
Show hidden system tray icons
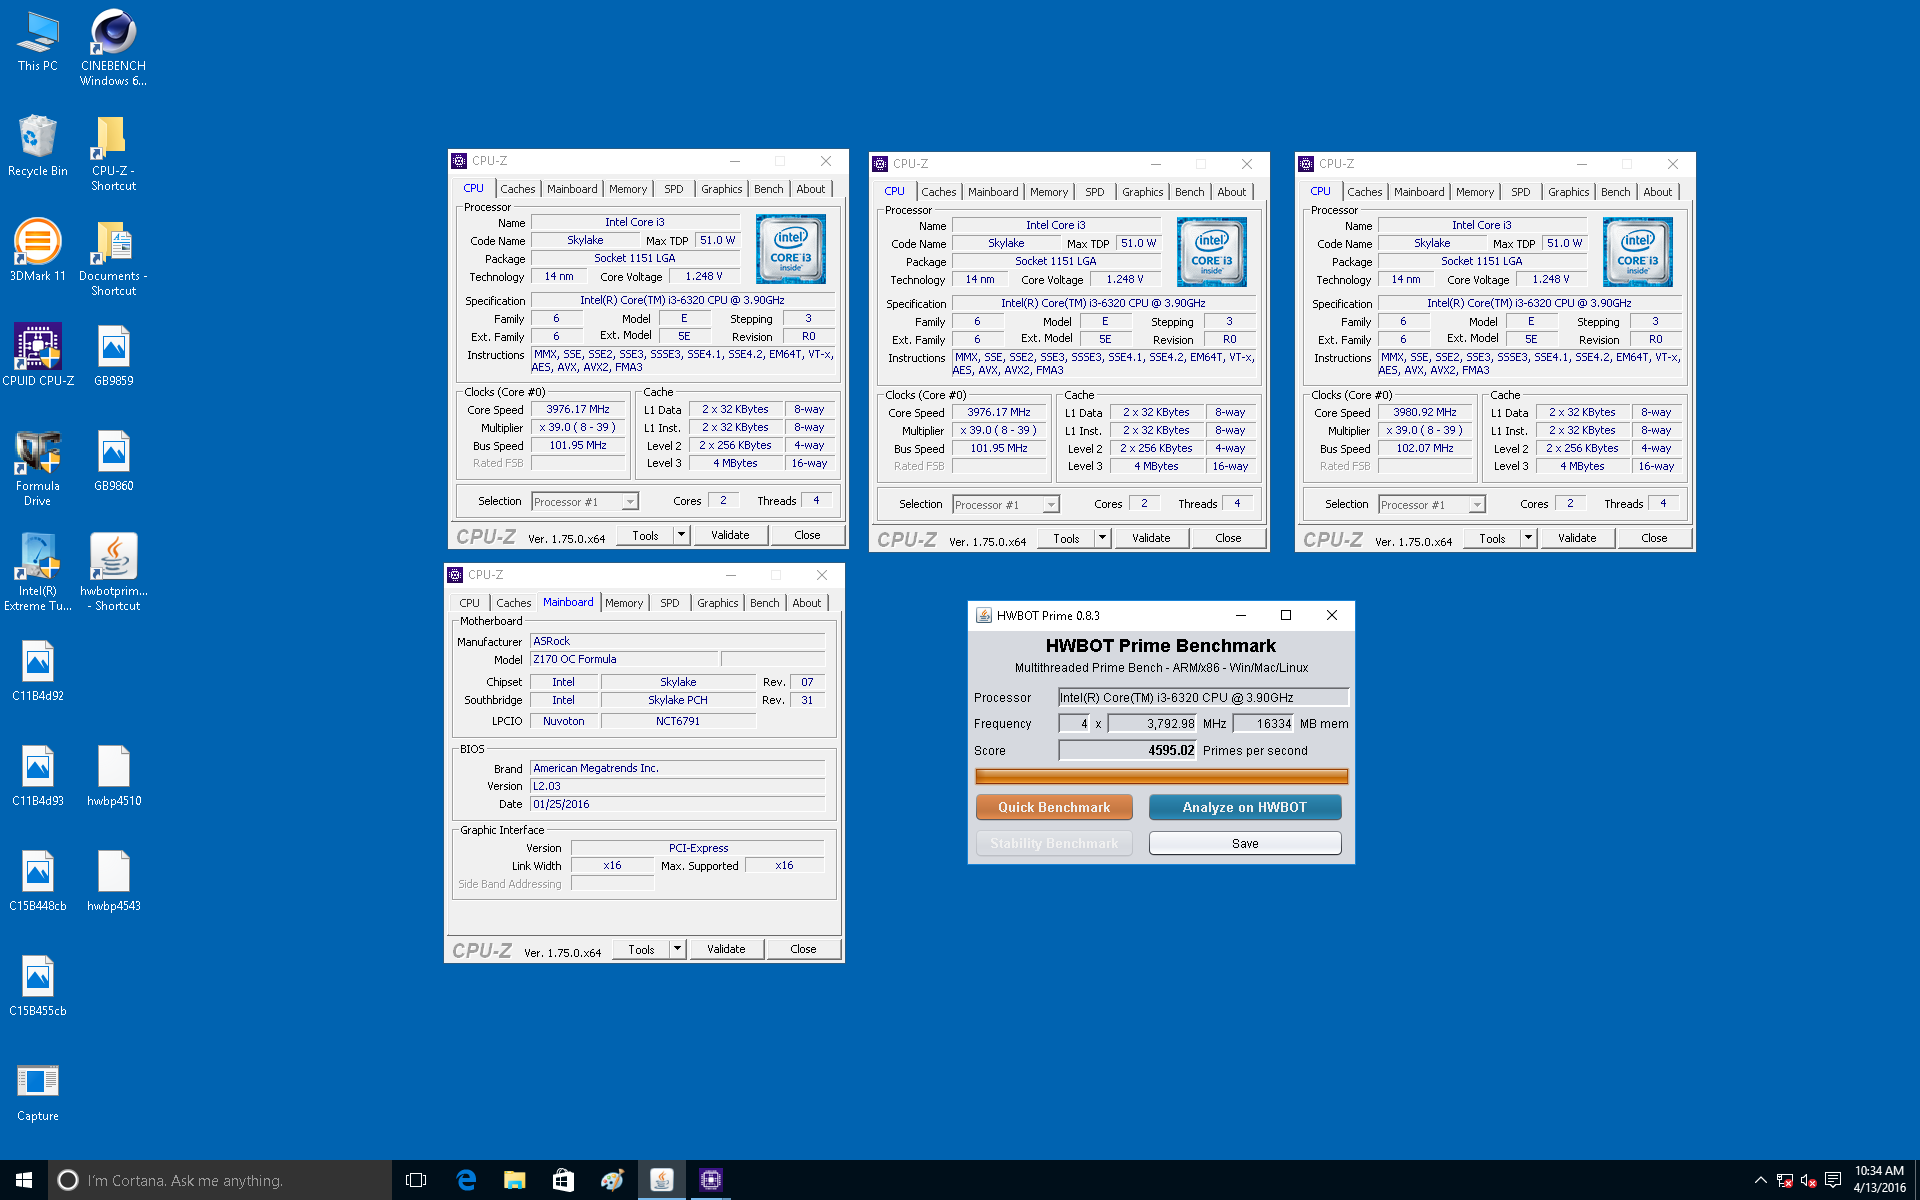pos(1761,1180)
